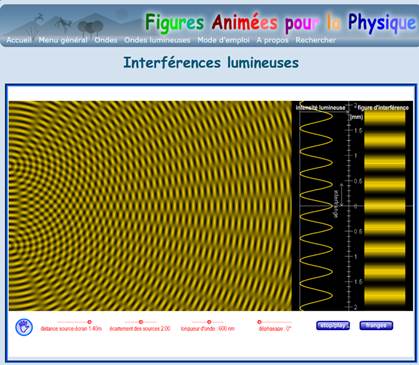Adjust the distance source-écran slider handle
Screen dimensions: 419x365
click(89, 322)
